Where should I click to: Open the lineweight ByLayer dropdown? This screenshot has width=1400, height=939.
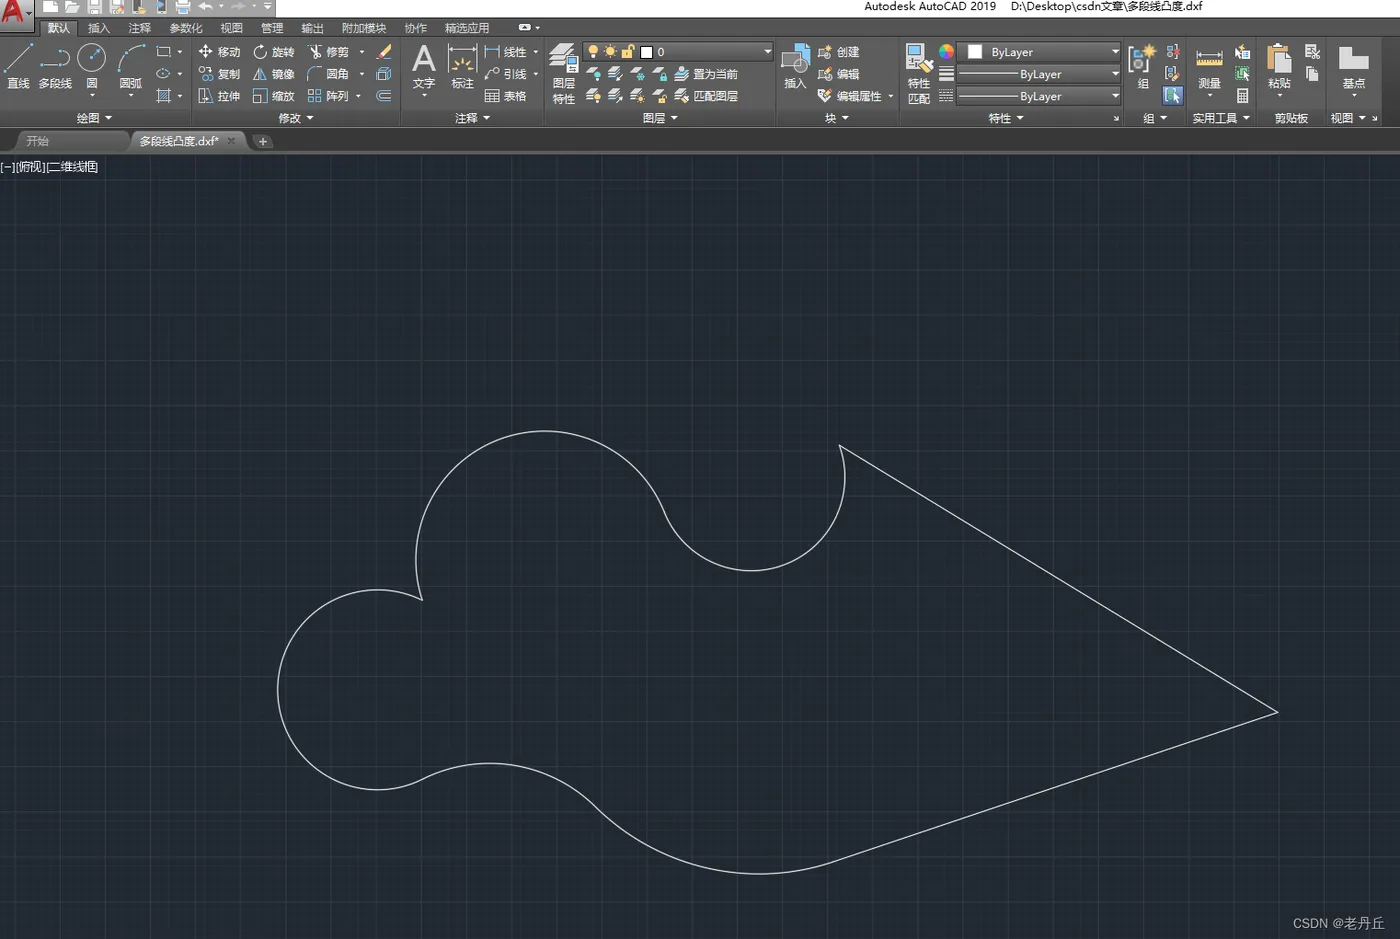click(1115, 74)
